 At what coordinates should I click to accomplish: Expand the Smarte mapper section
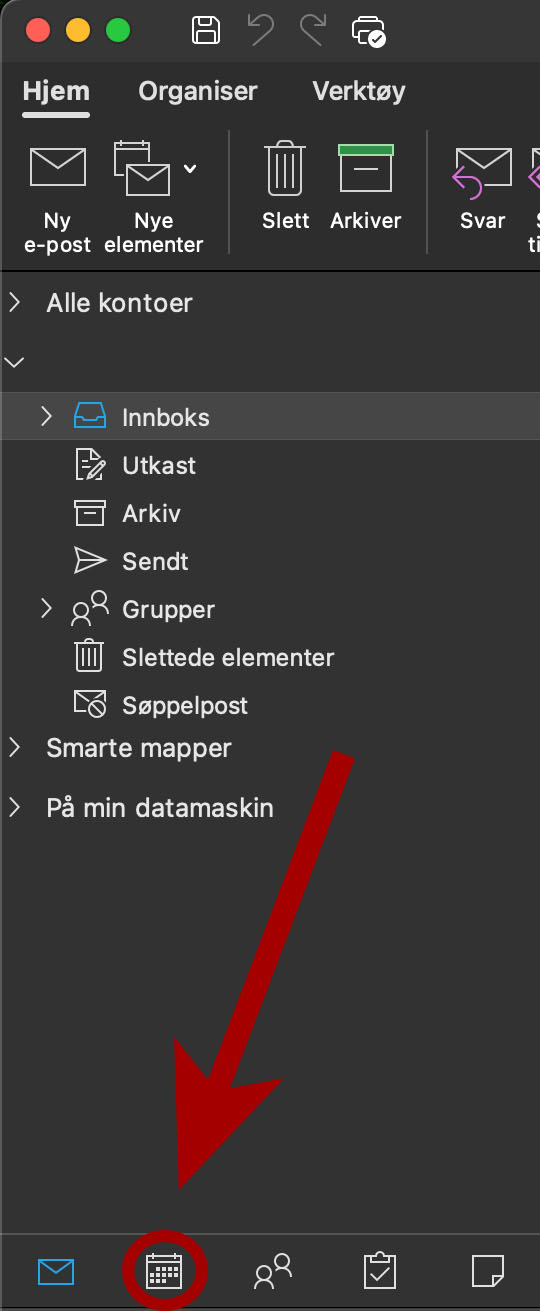[15, 747]
